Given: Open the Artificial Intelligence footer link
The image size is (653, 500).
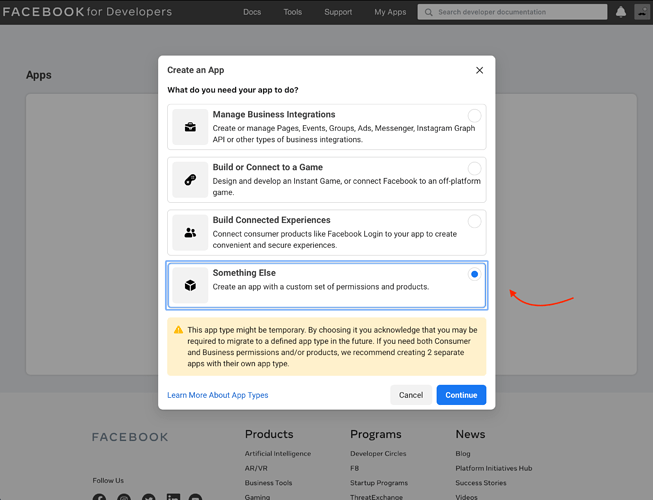Looking at the screenshot, I should point(278,453).
